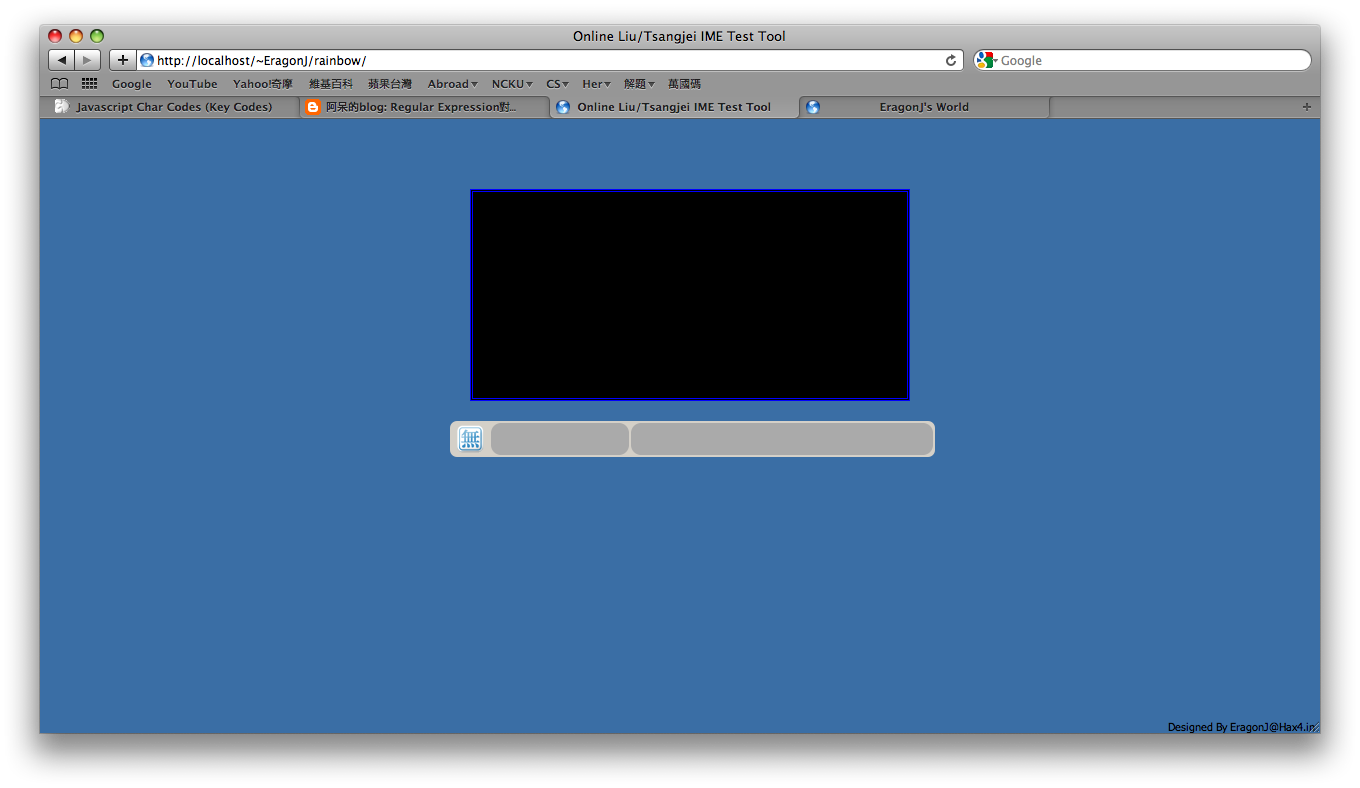Open the Yahoo!奇摩 bookmark
Image resolution: width=1360 pixels, height=788 pixels.
click(263, 84)
